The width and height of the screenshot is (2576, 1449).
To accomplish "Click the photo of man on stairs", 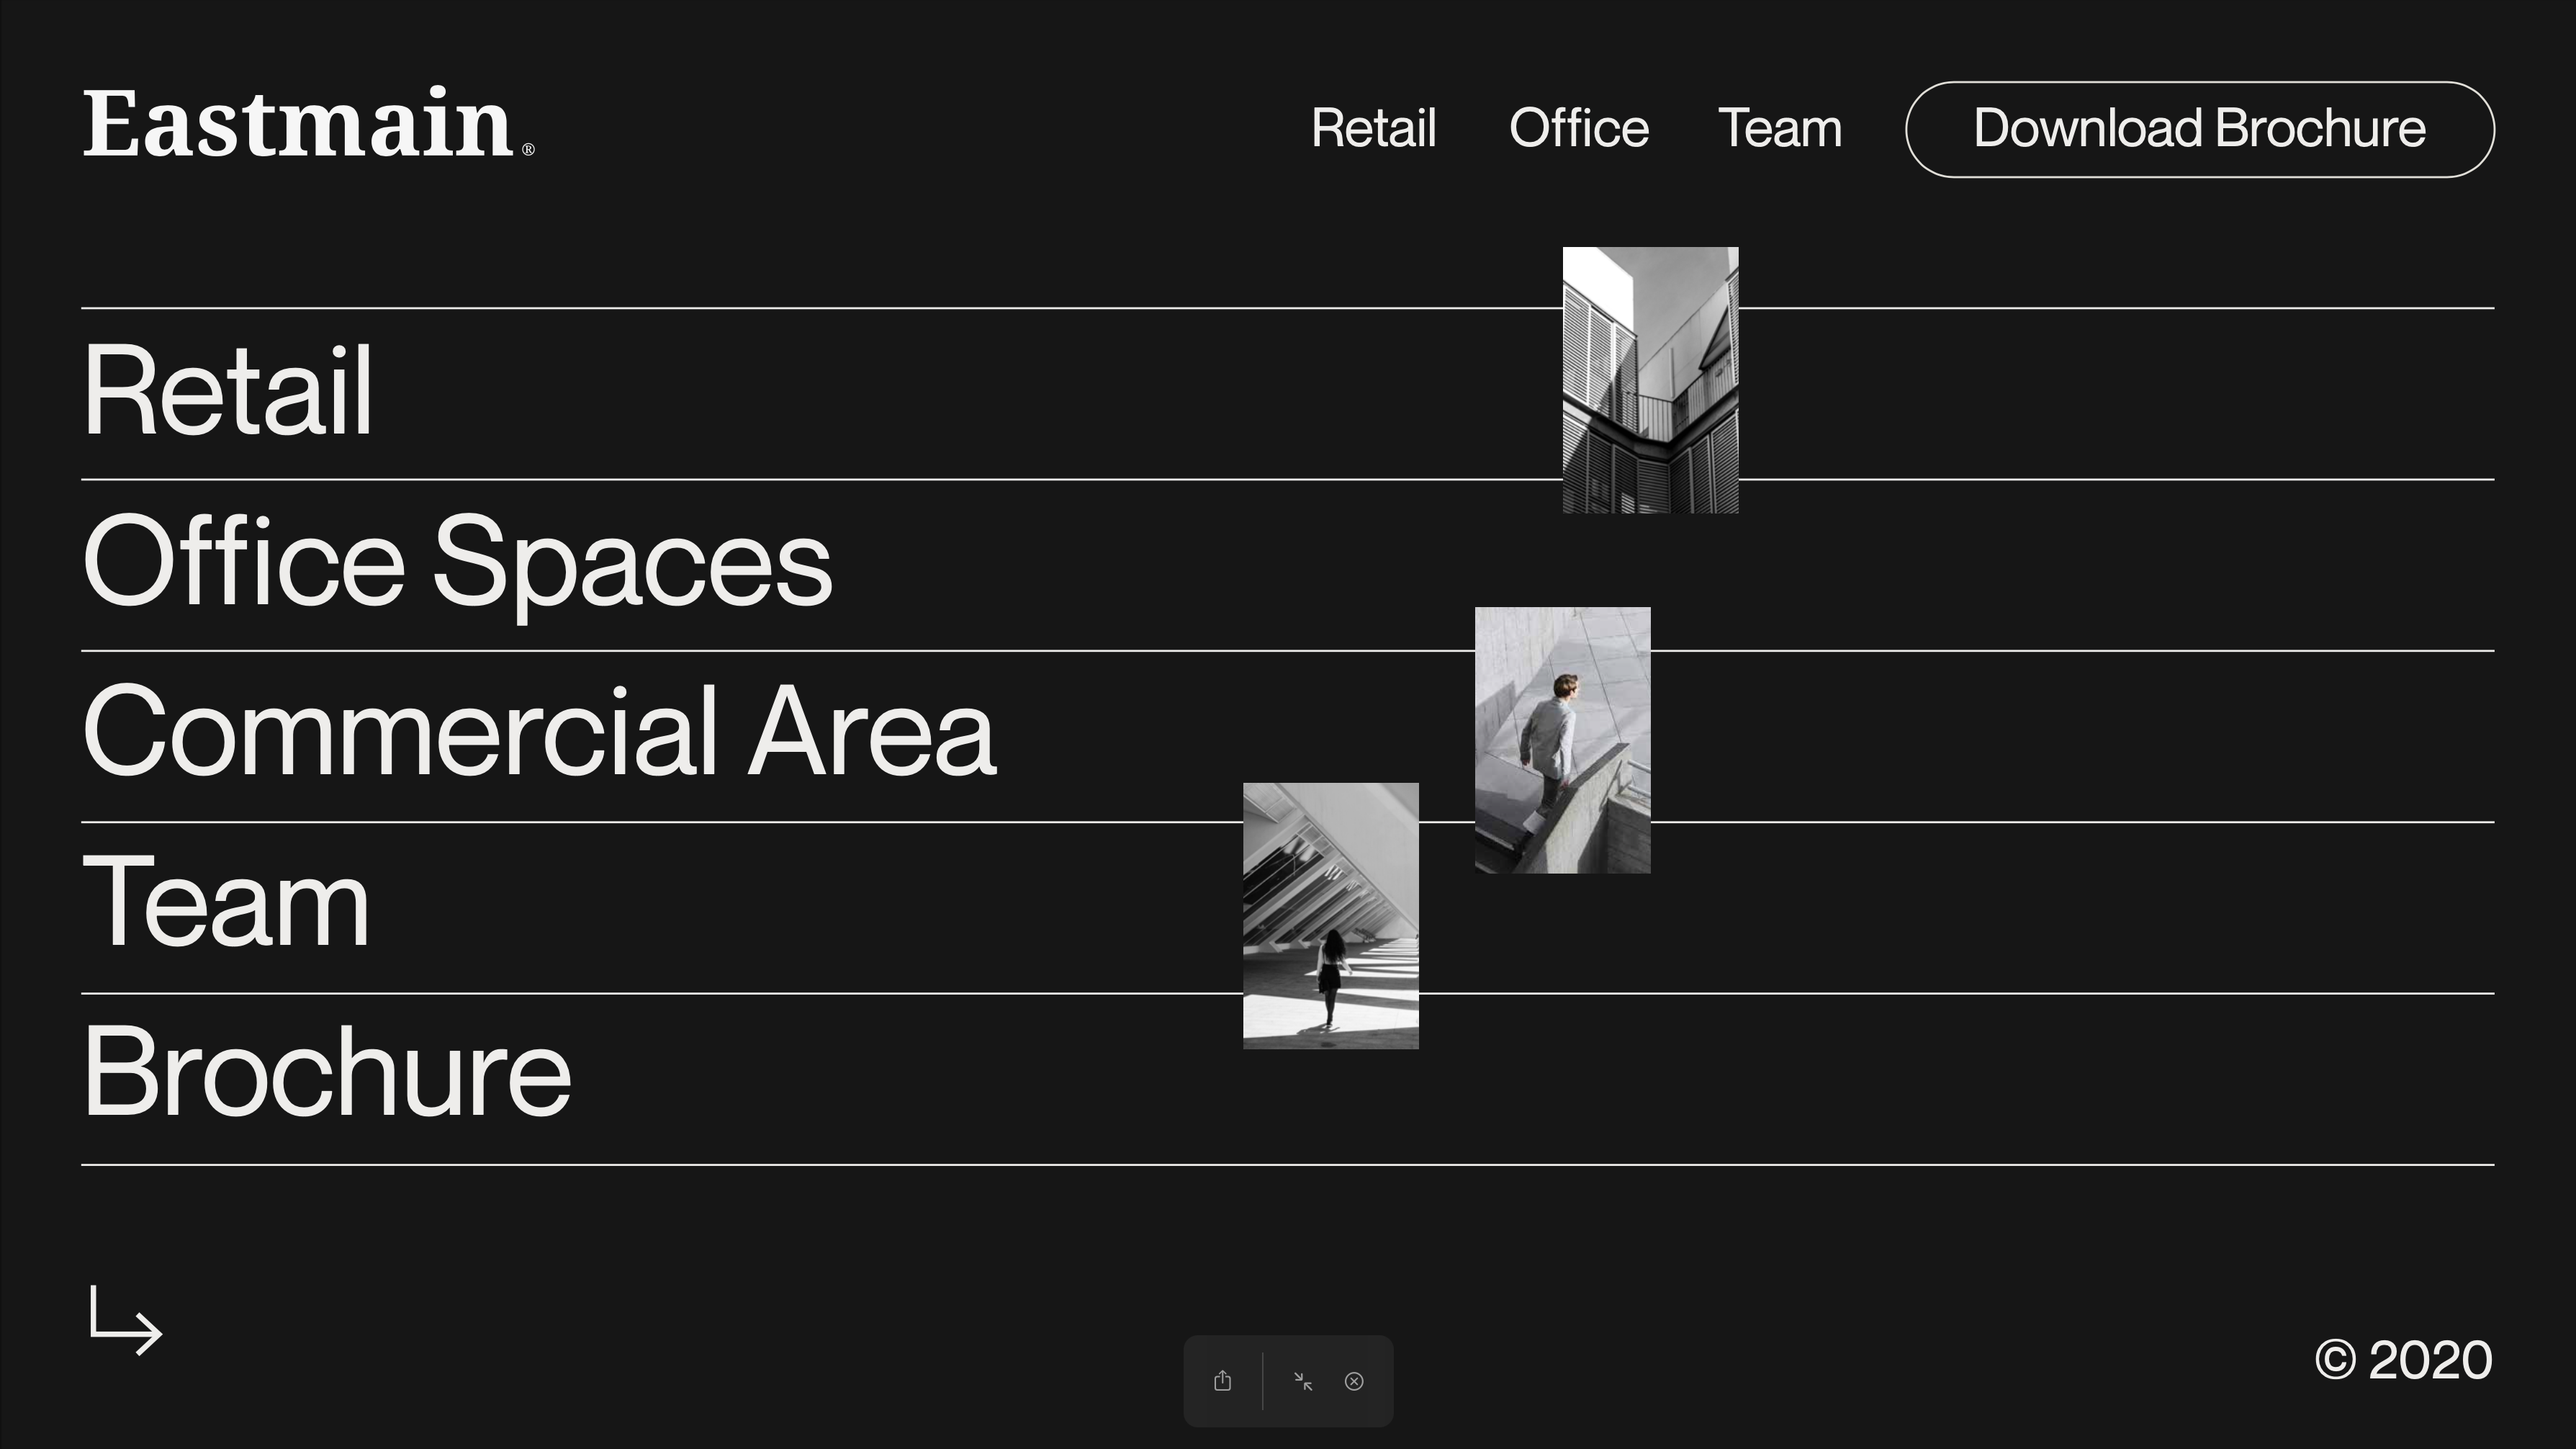I will pos(1562,740).
